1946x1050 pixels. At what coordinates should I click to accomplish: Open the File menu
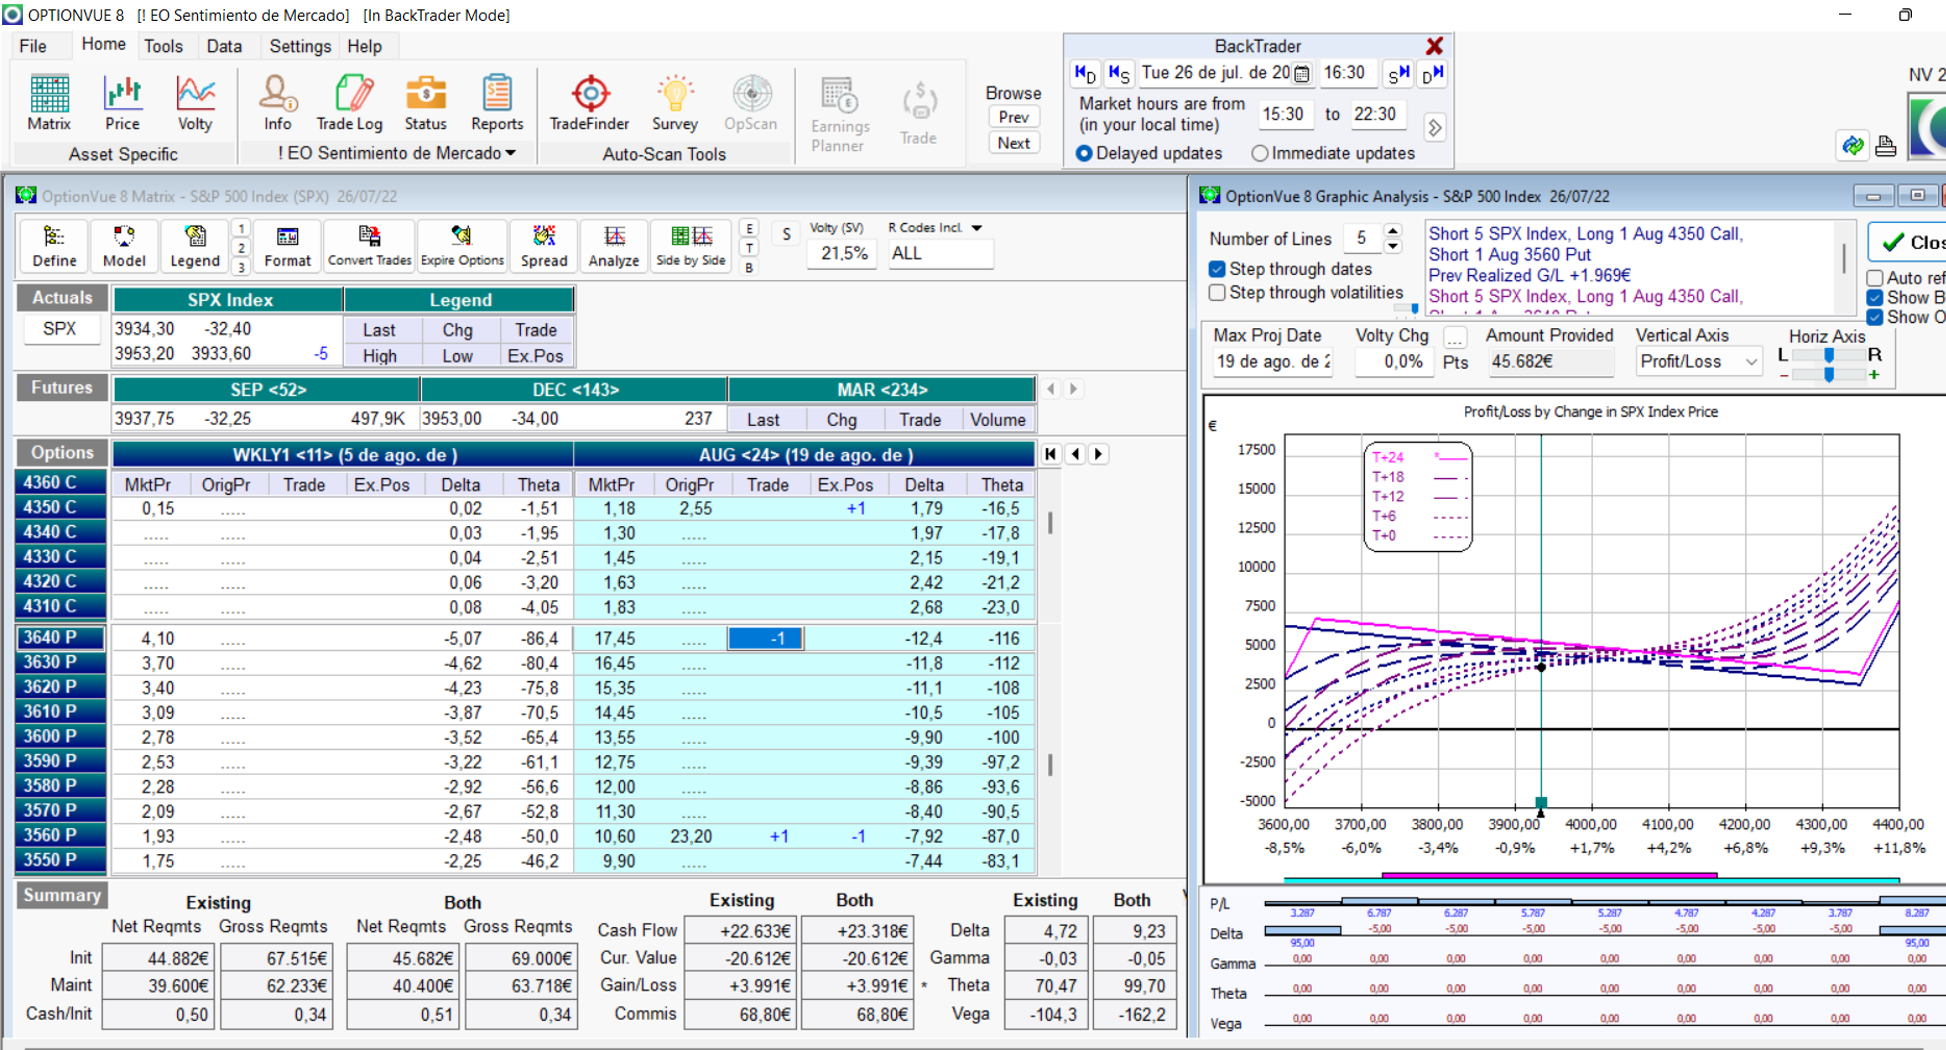click(33, 46)
